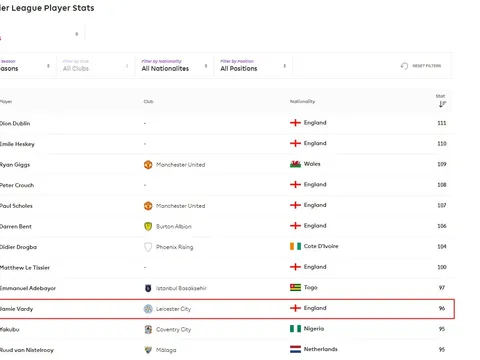Click the Leicester City crest icon
The height and width of the screenshot is (360, 480).
[x=148, y=309]
